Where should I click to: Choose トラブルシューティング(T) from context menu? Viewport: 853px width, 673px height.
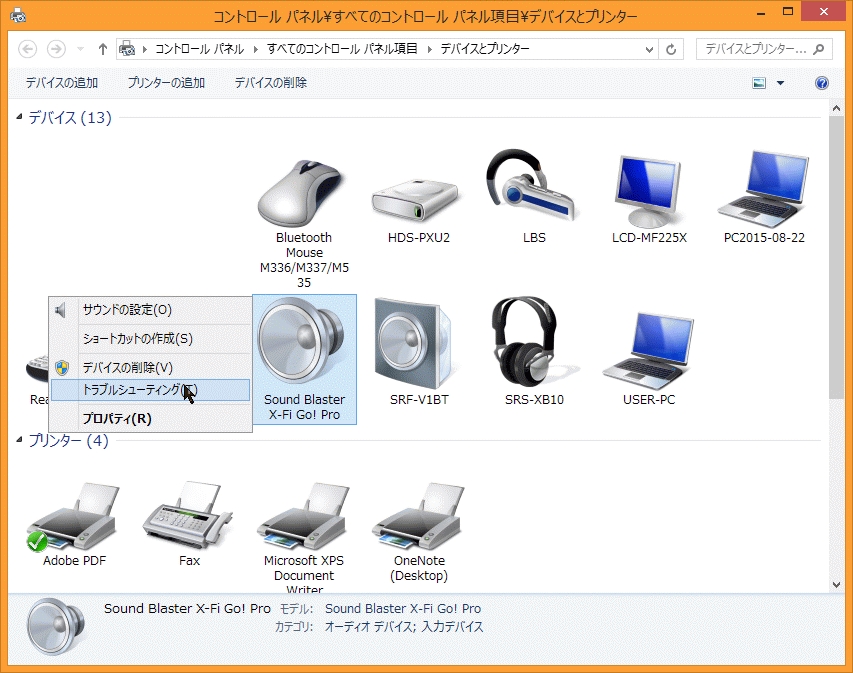(151, 390)
